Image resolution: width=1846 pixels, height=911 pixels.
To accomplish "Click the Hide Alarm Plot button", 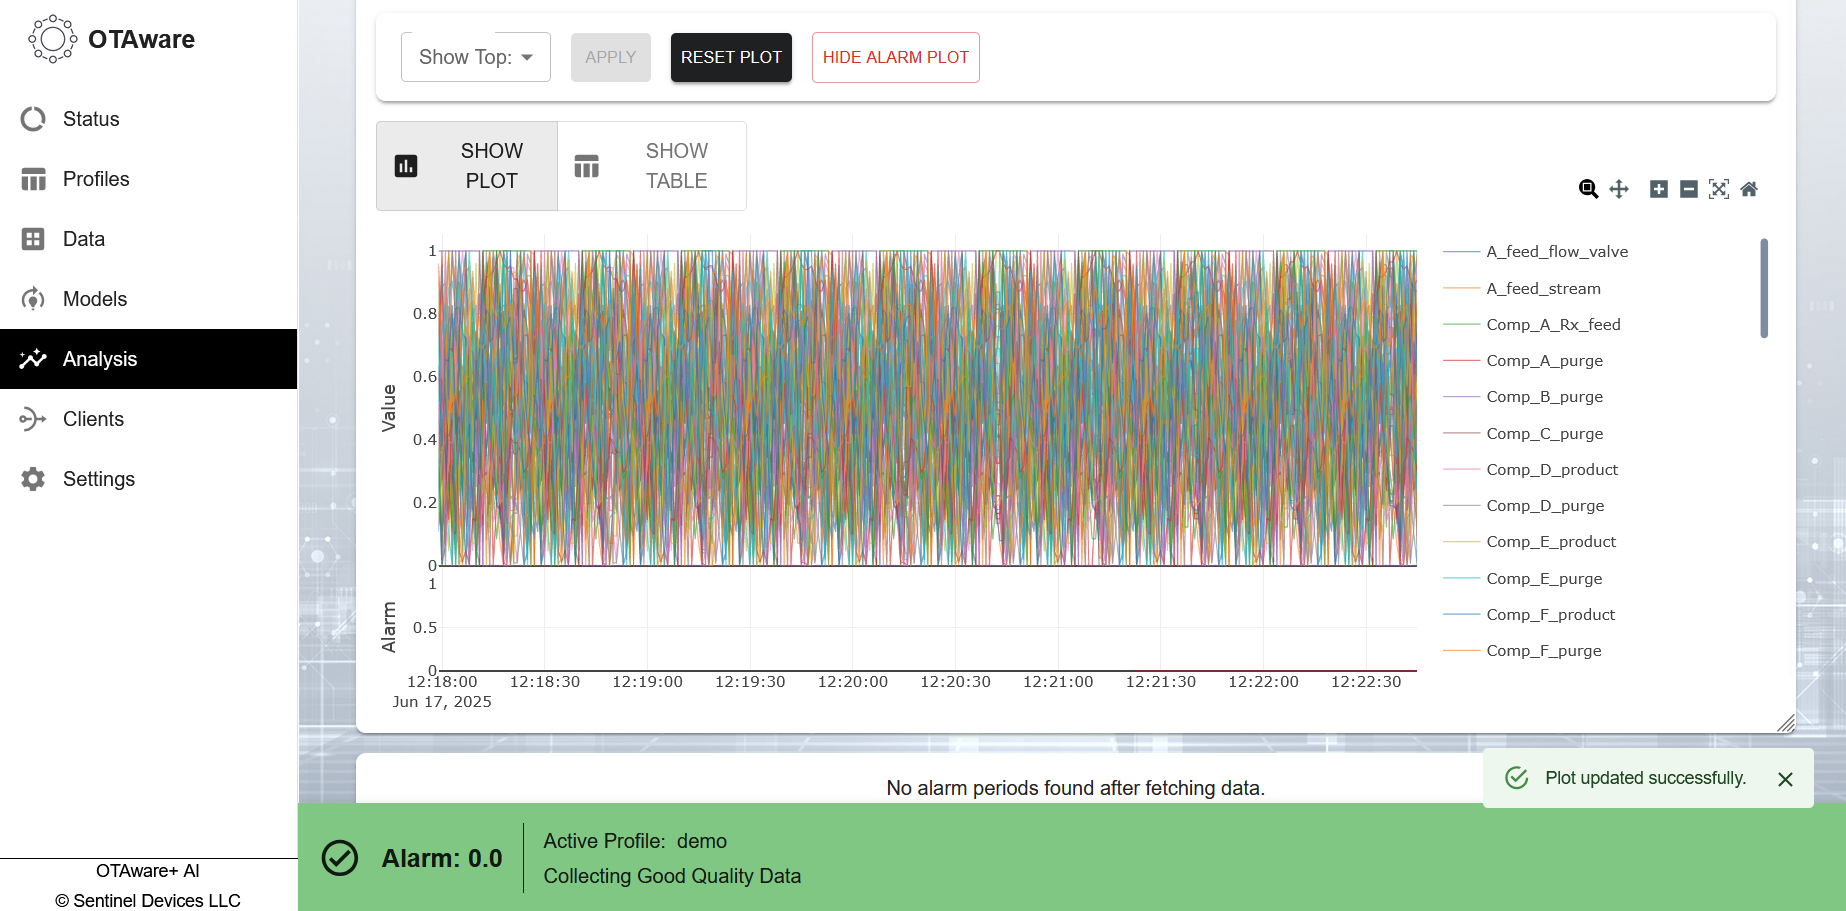I will pyautogui.click(x=895, y=57).
